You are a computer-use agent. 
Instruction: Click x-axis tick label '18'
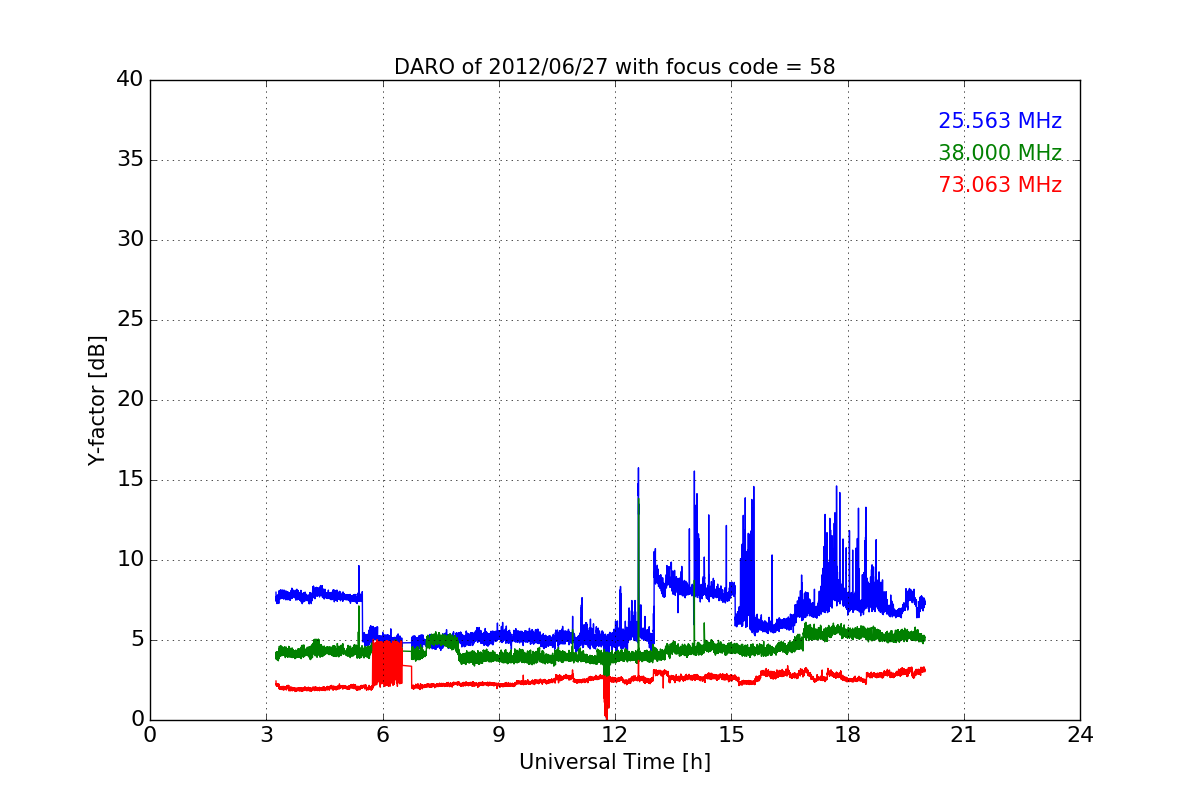click(848, 734)
